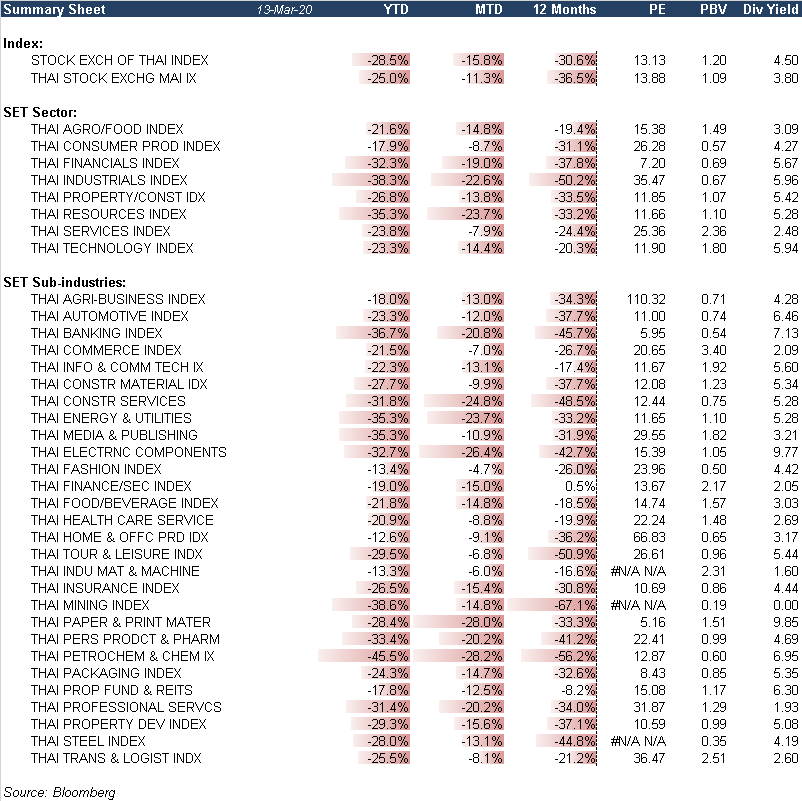Click the Source: Bloomberg footnote
Screen dimensions: 802x801
[59, 792]
